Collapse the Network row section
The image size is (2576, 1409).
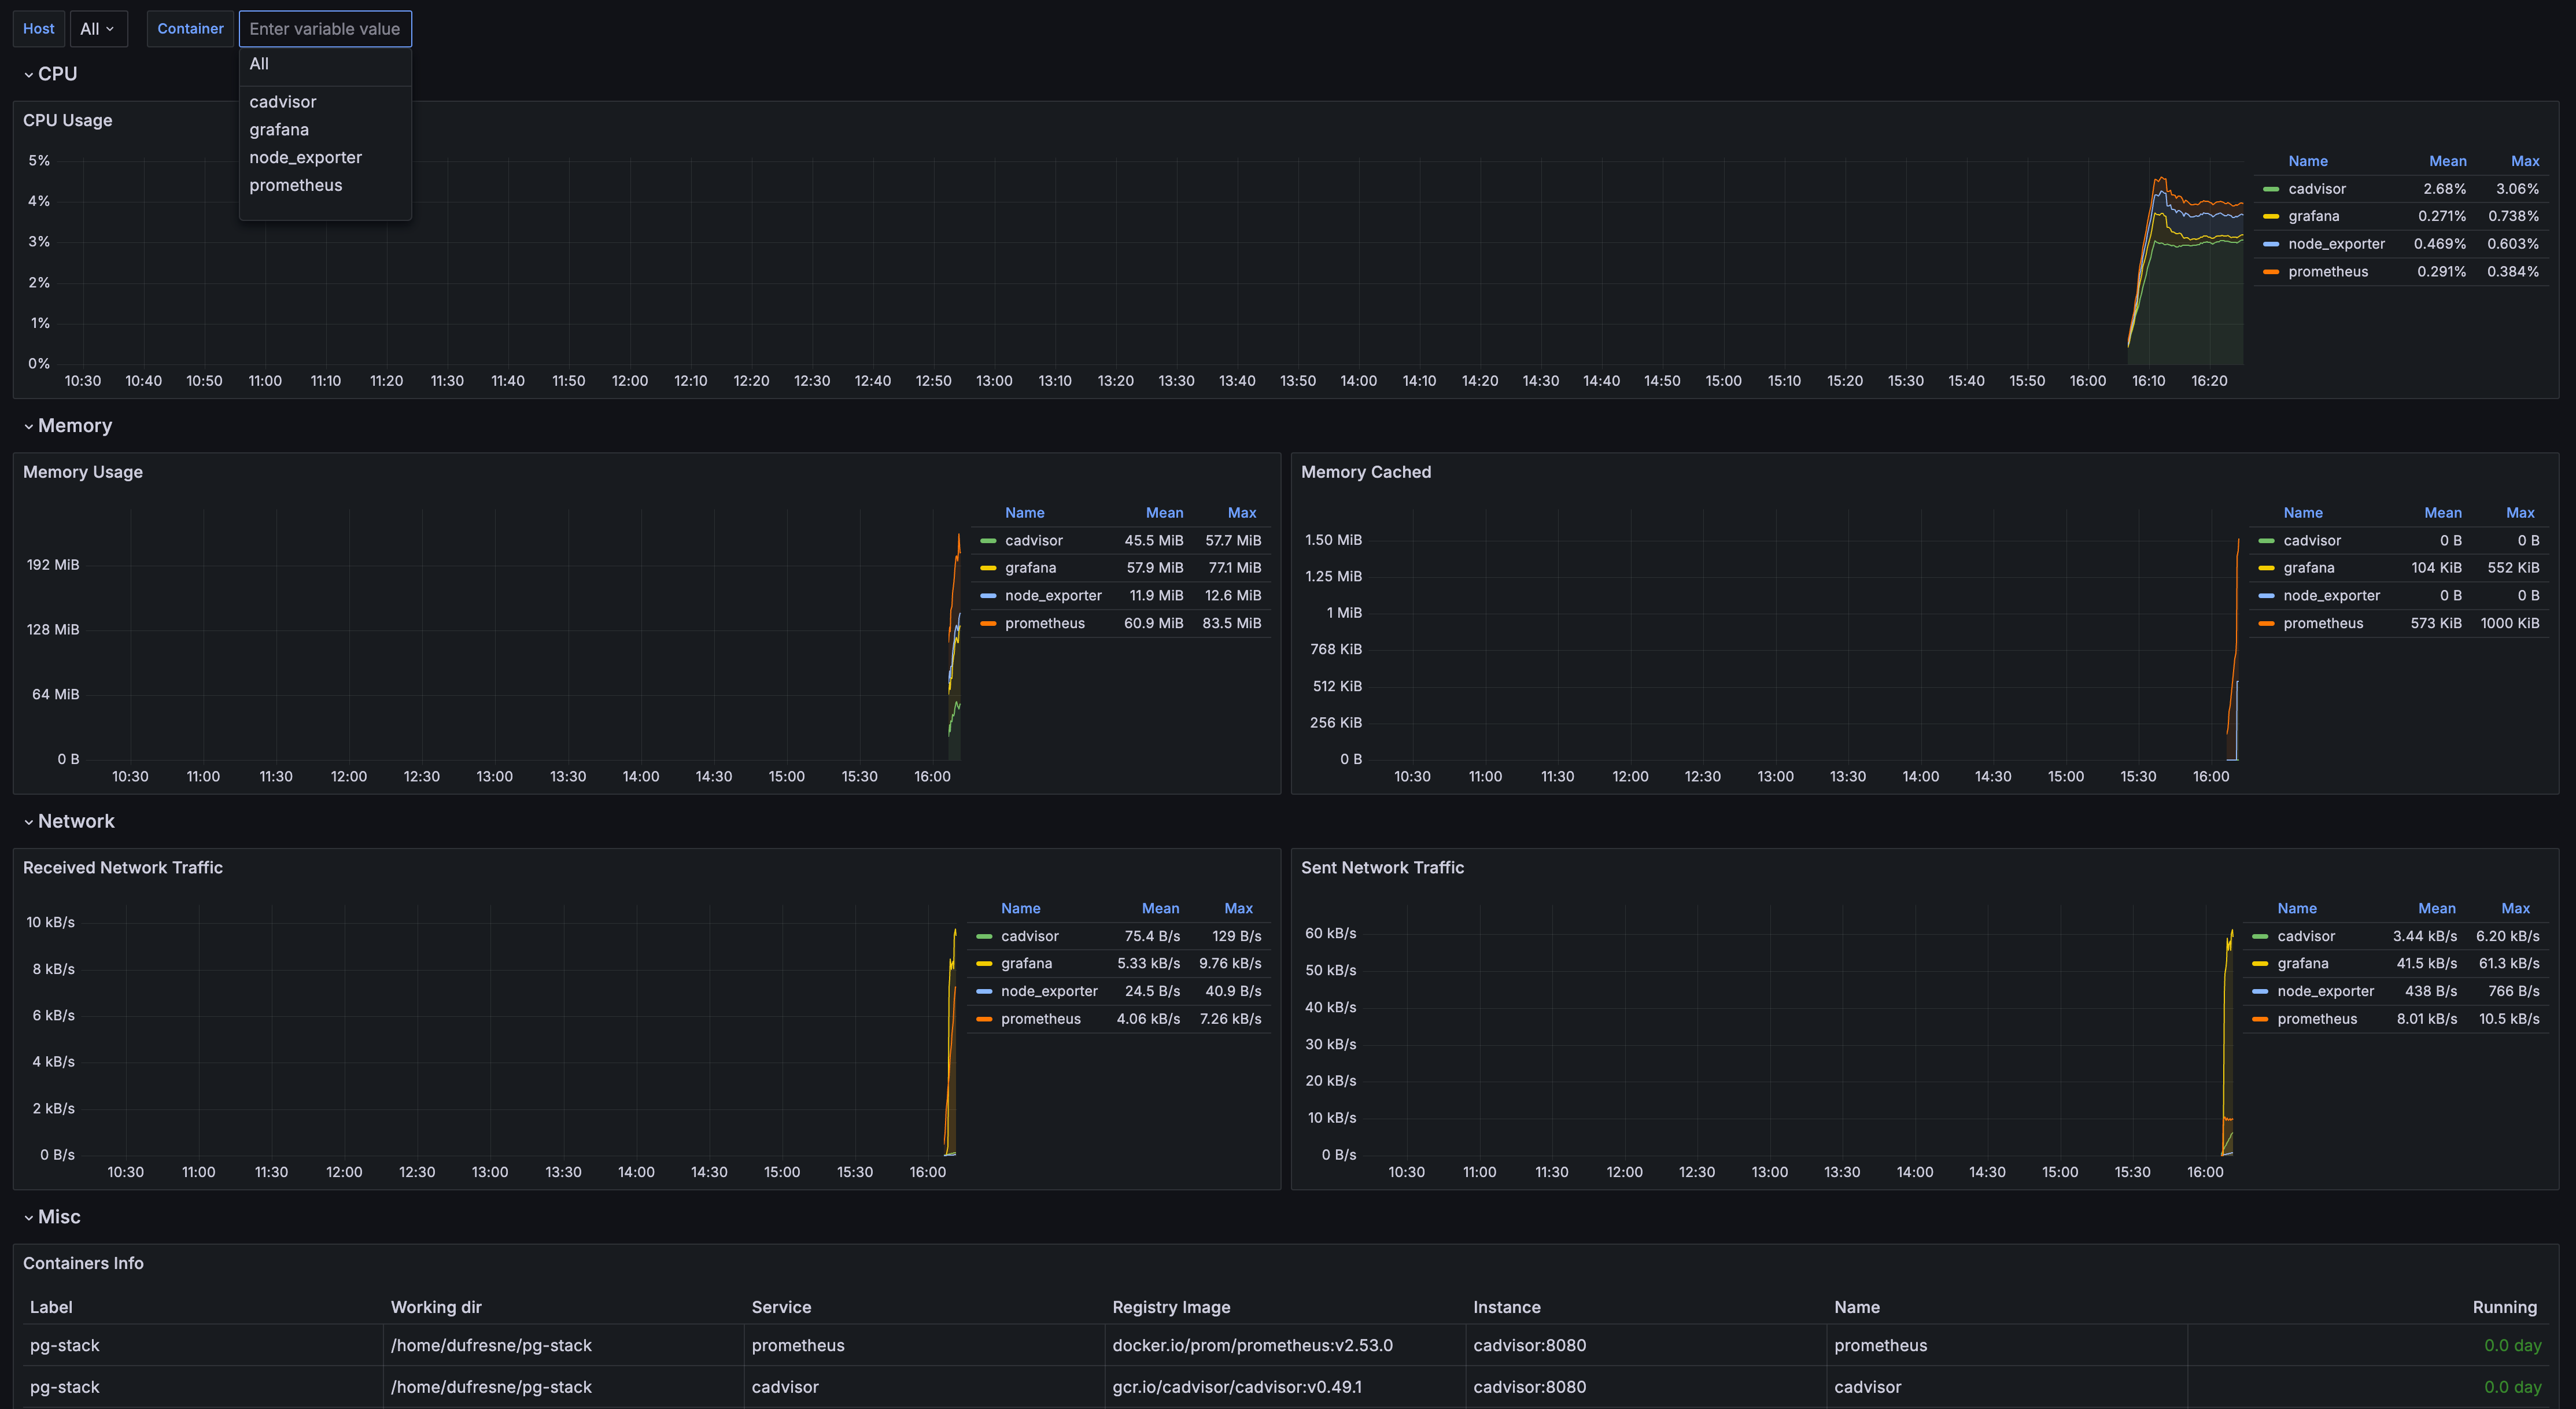pos(69,822)
